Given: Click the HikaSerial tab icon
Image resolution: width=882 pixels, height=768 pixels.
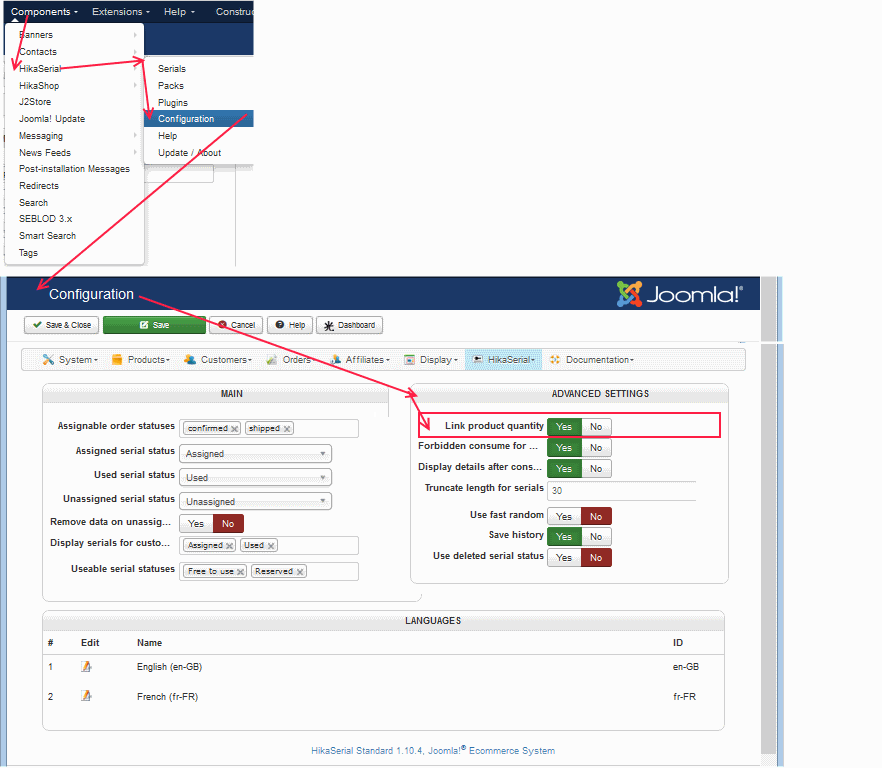Looking at the screenshot, I should [478, 360].
